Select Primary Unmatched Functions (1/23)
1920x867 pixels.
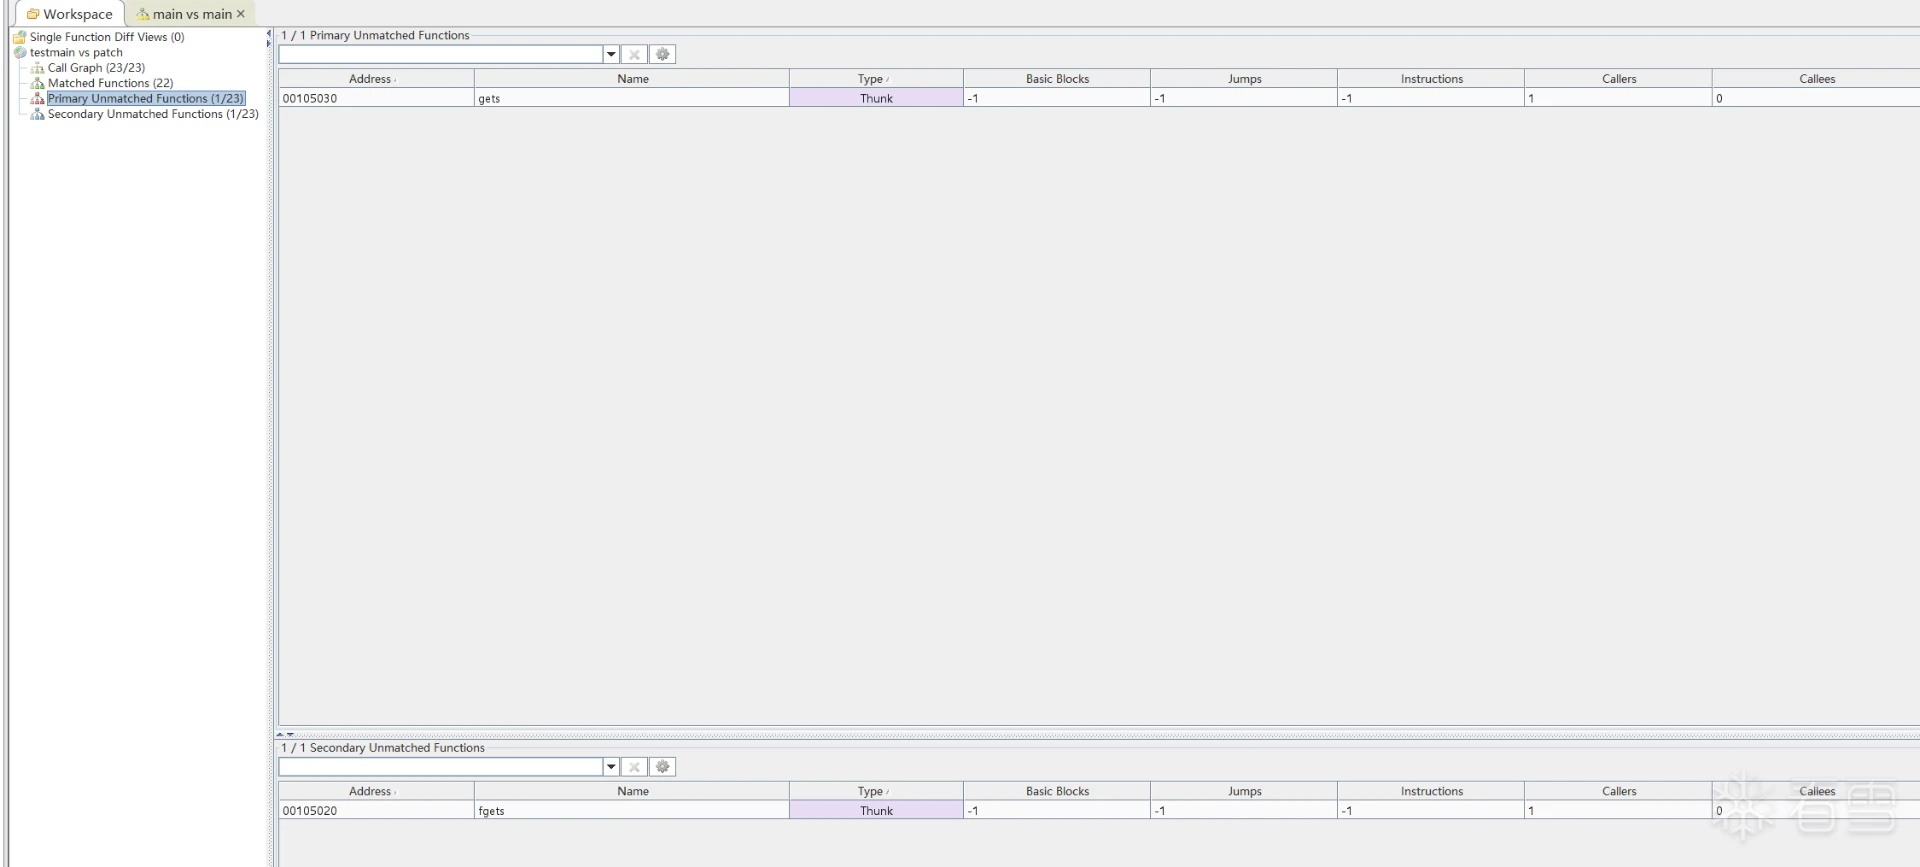tap(146, 99)
